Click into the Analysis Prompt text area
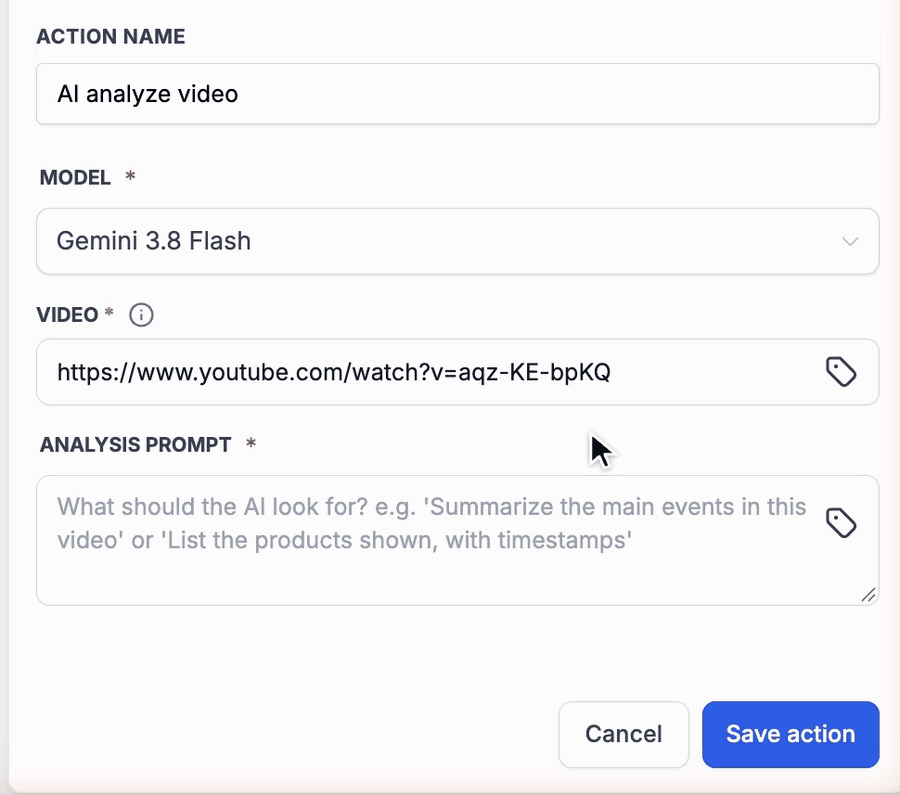Image resolution: width=900 pixels, height=795 pixels. coord(457,540)
